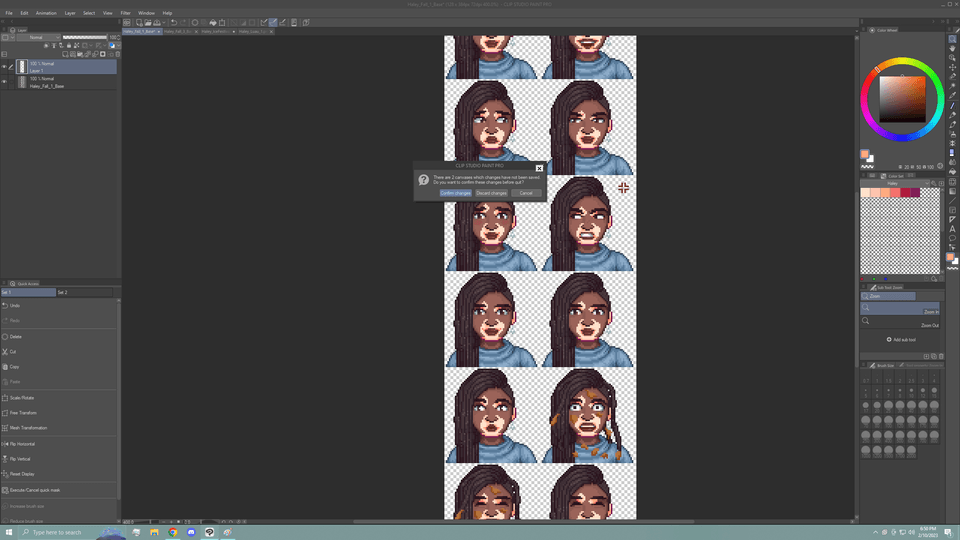
Task: Click the Delete layer trash icon
Action: (118, 54)
